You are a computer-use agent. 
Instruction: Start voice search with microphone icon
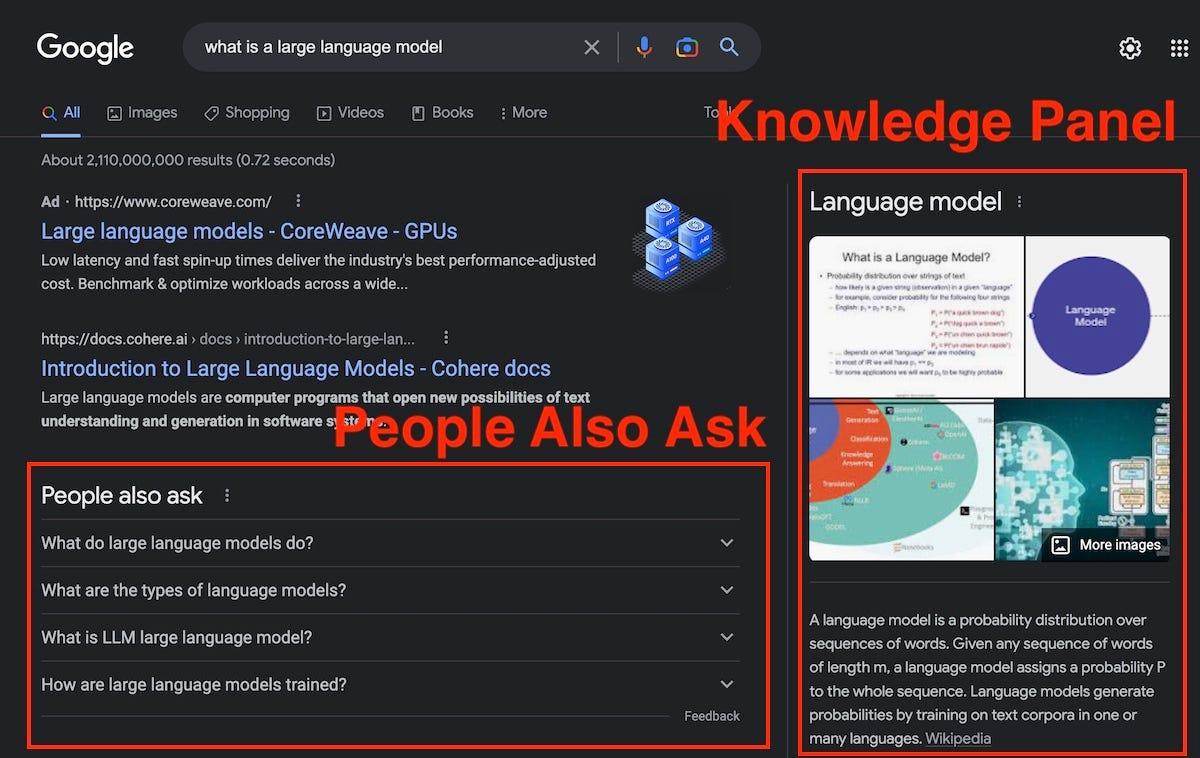[x=645, y=47]
